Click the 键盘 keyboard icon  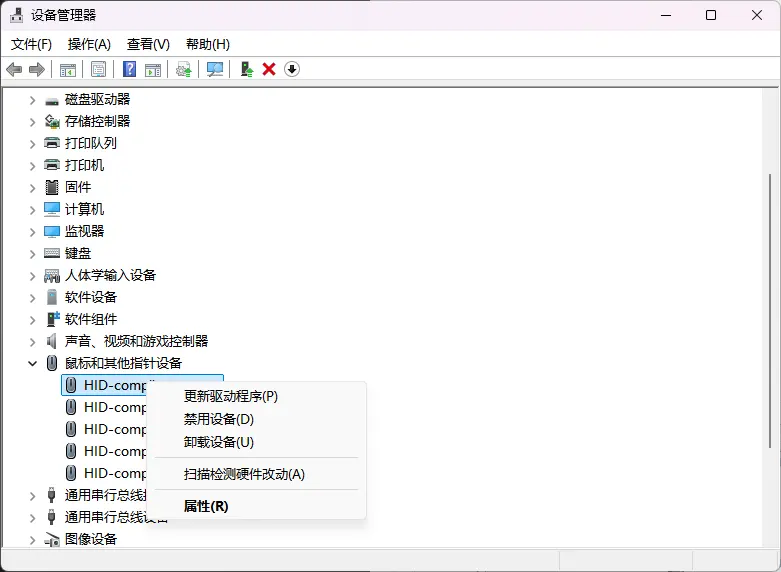pos(52,253)
